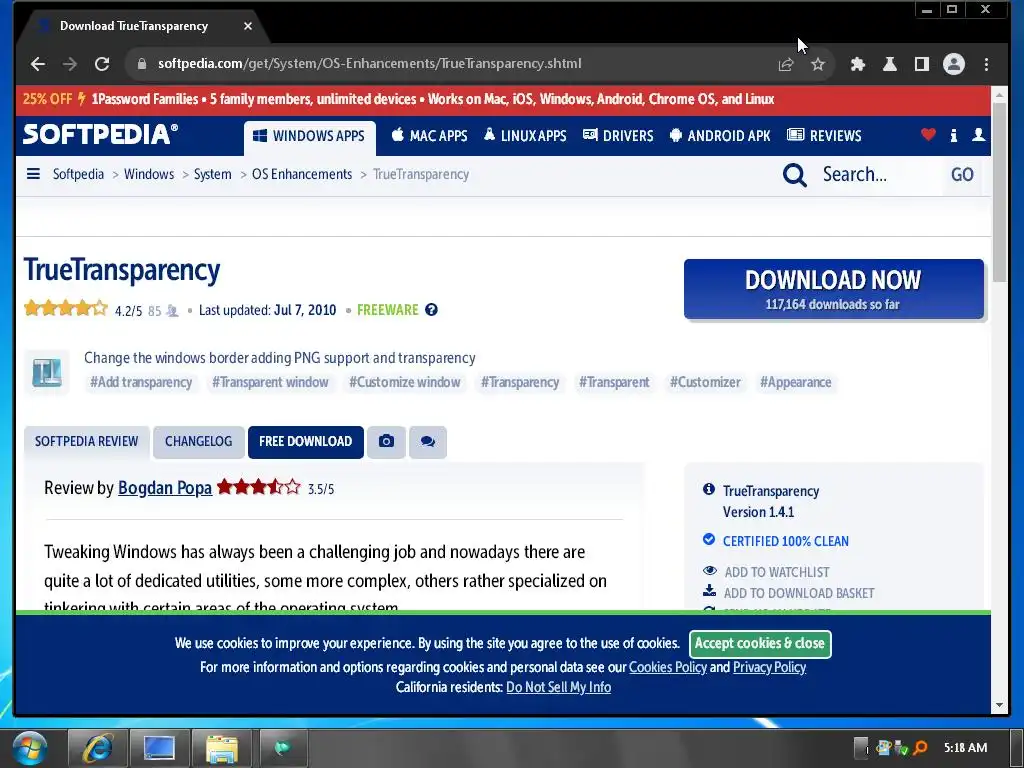Screen dimensions: 1024x768
Task: Click the Download Now button
Action: [833, 289]
